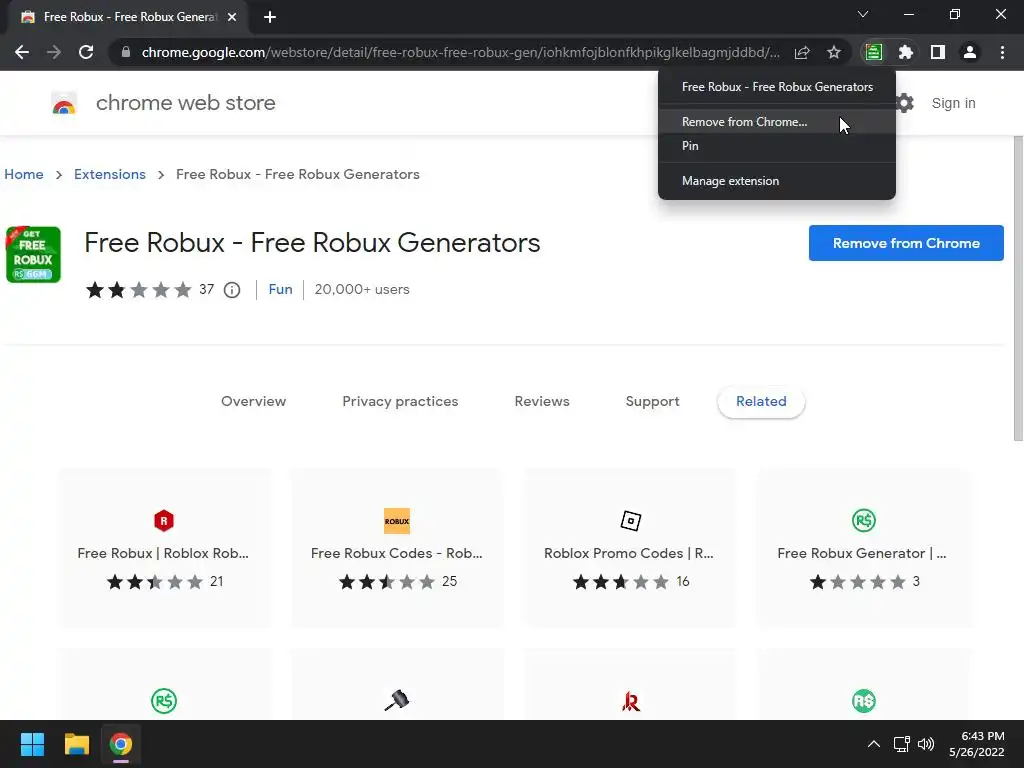Reload the current page
1024x768 pixels.
86,52
